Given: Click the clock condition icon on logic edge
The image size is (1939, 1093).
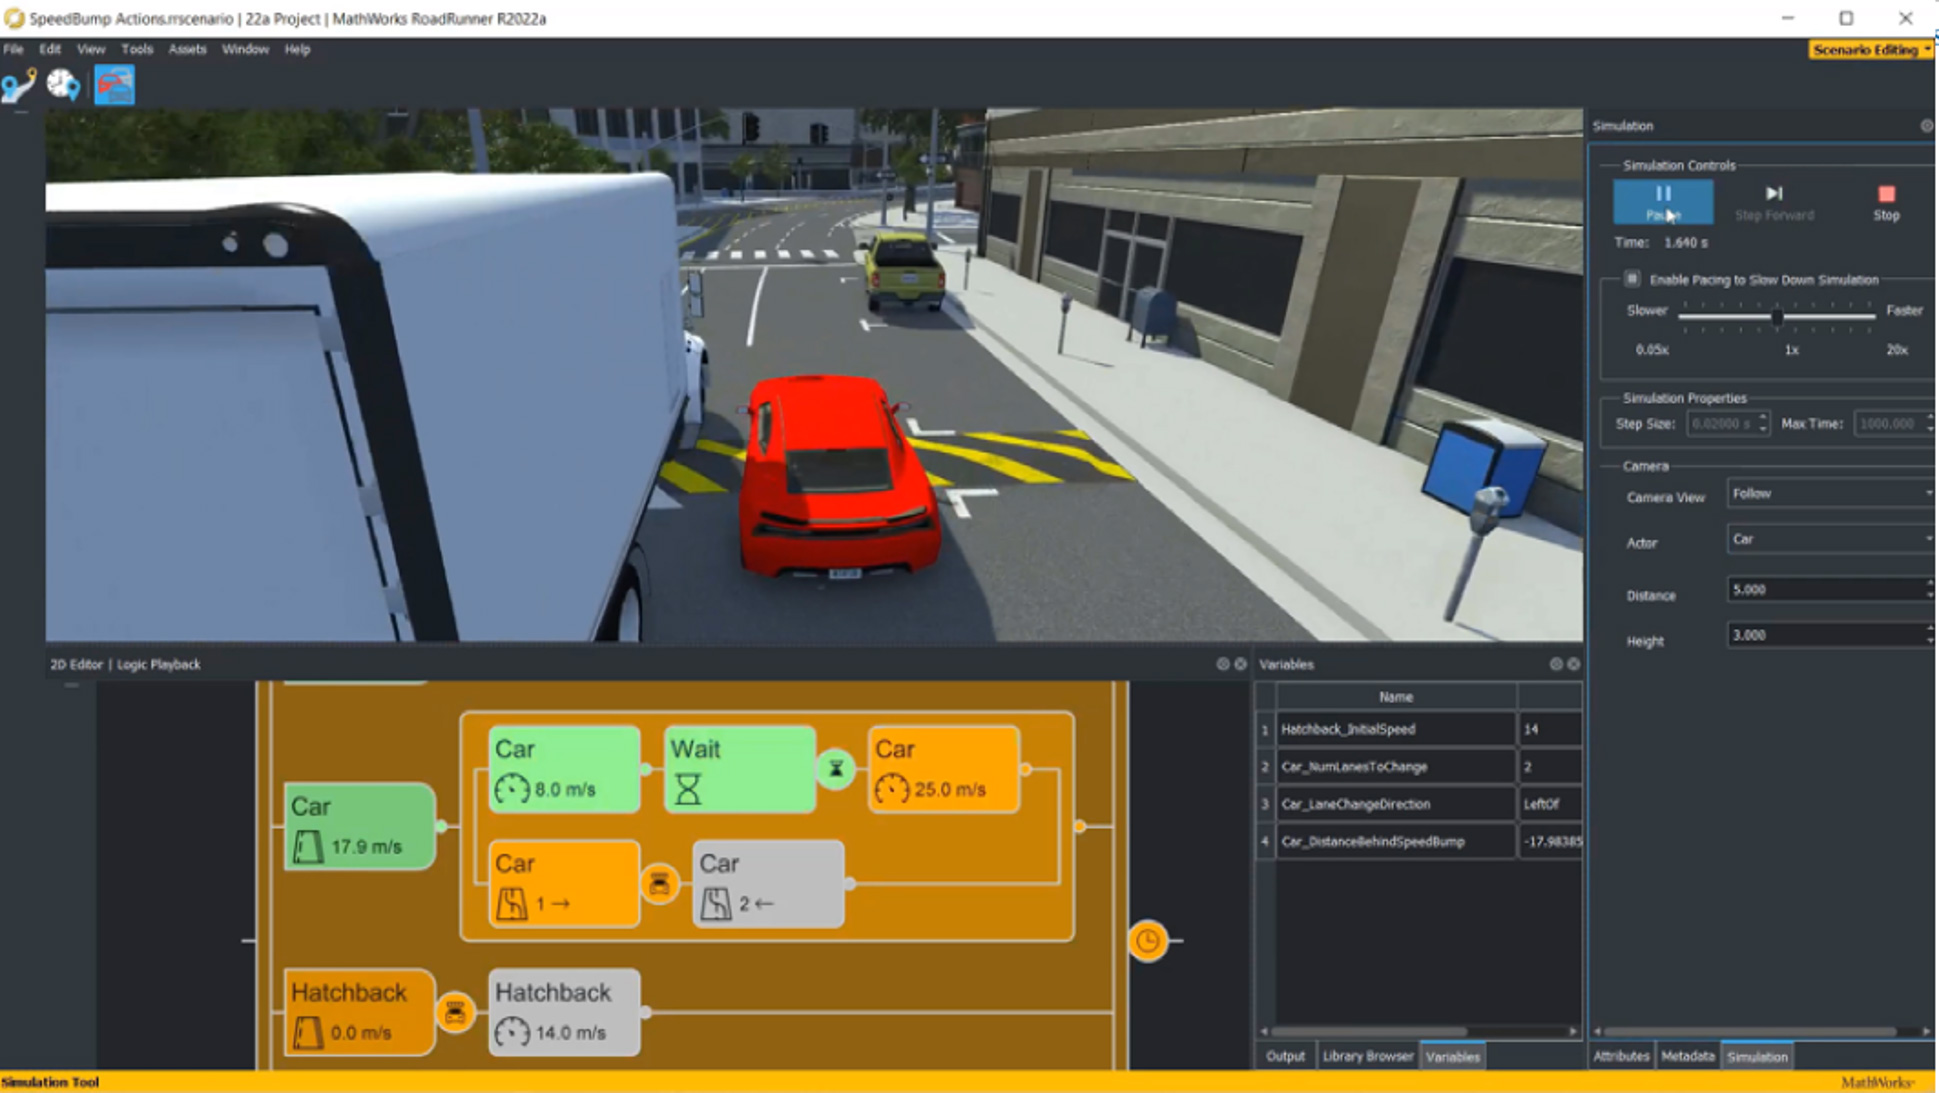Looking at the screenshot, I should tap(1148, 941).
